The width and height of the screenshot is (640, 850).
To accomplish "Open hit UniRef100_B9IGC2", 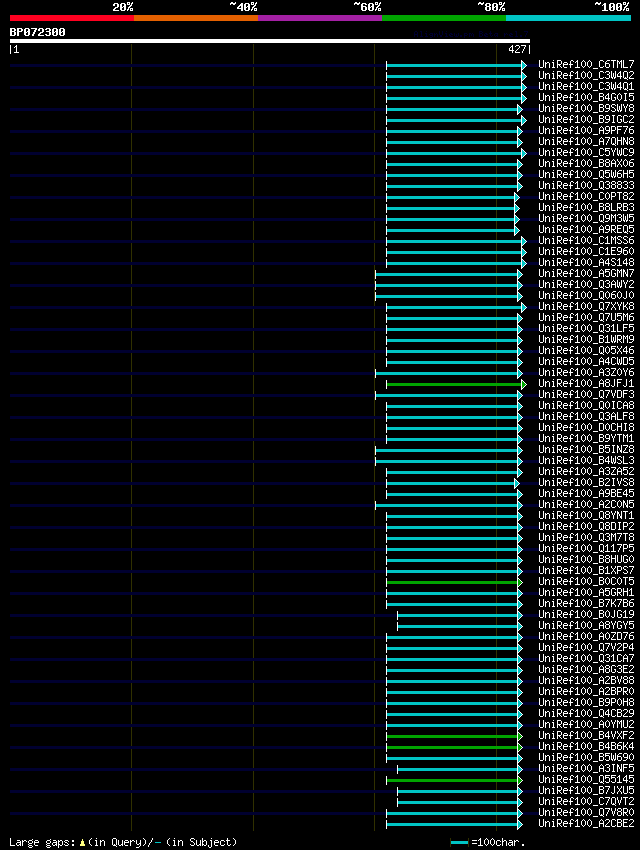I will [x=586, y=119].
